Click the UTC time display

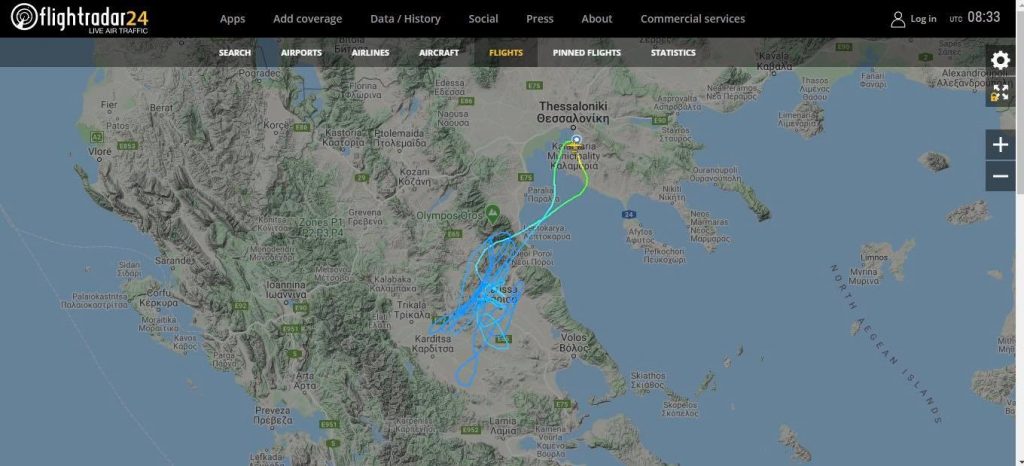click(x=975, y=18)
